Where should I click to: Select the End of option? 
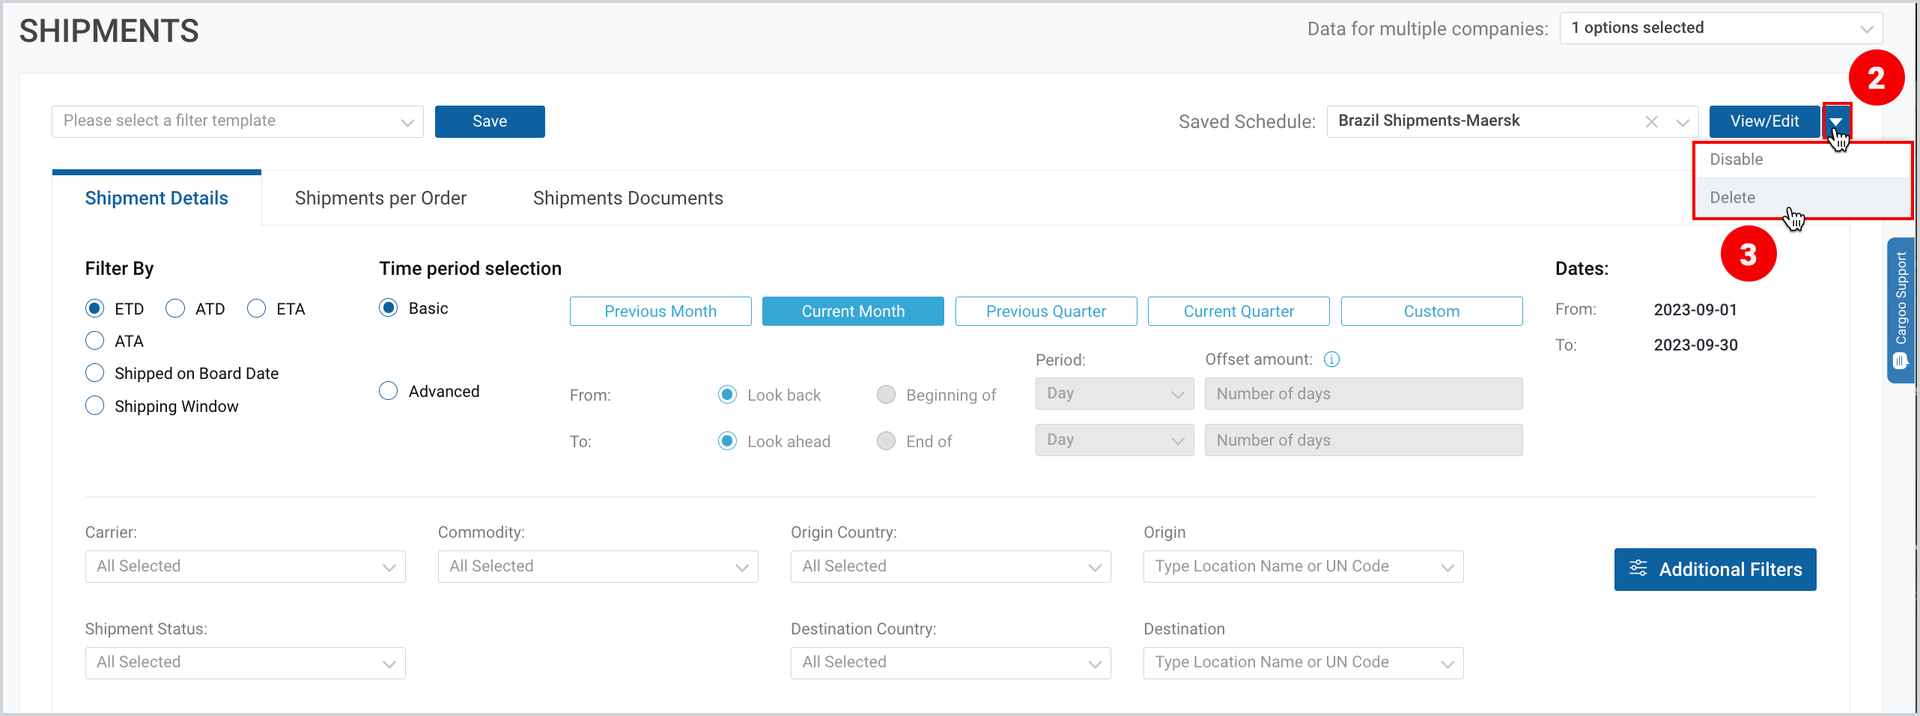click(886, 441)
